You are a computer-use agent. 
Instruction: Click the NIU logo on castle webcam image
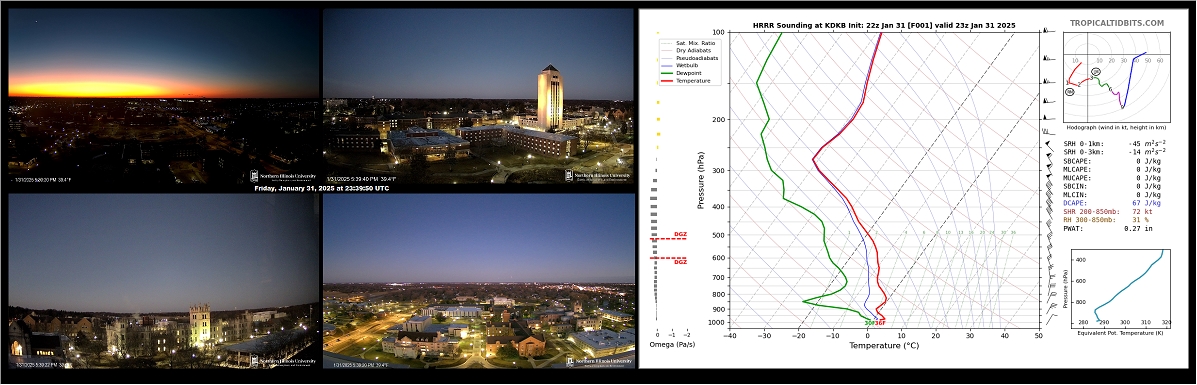283,360
